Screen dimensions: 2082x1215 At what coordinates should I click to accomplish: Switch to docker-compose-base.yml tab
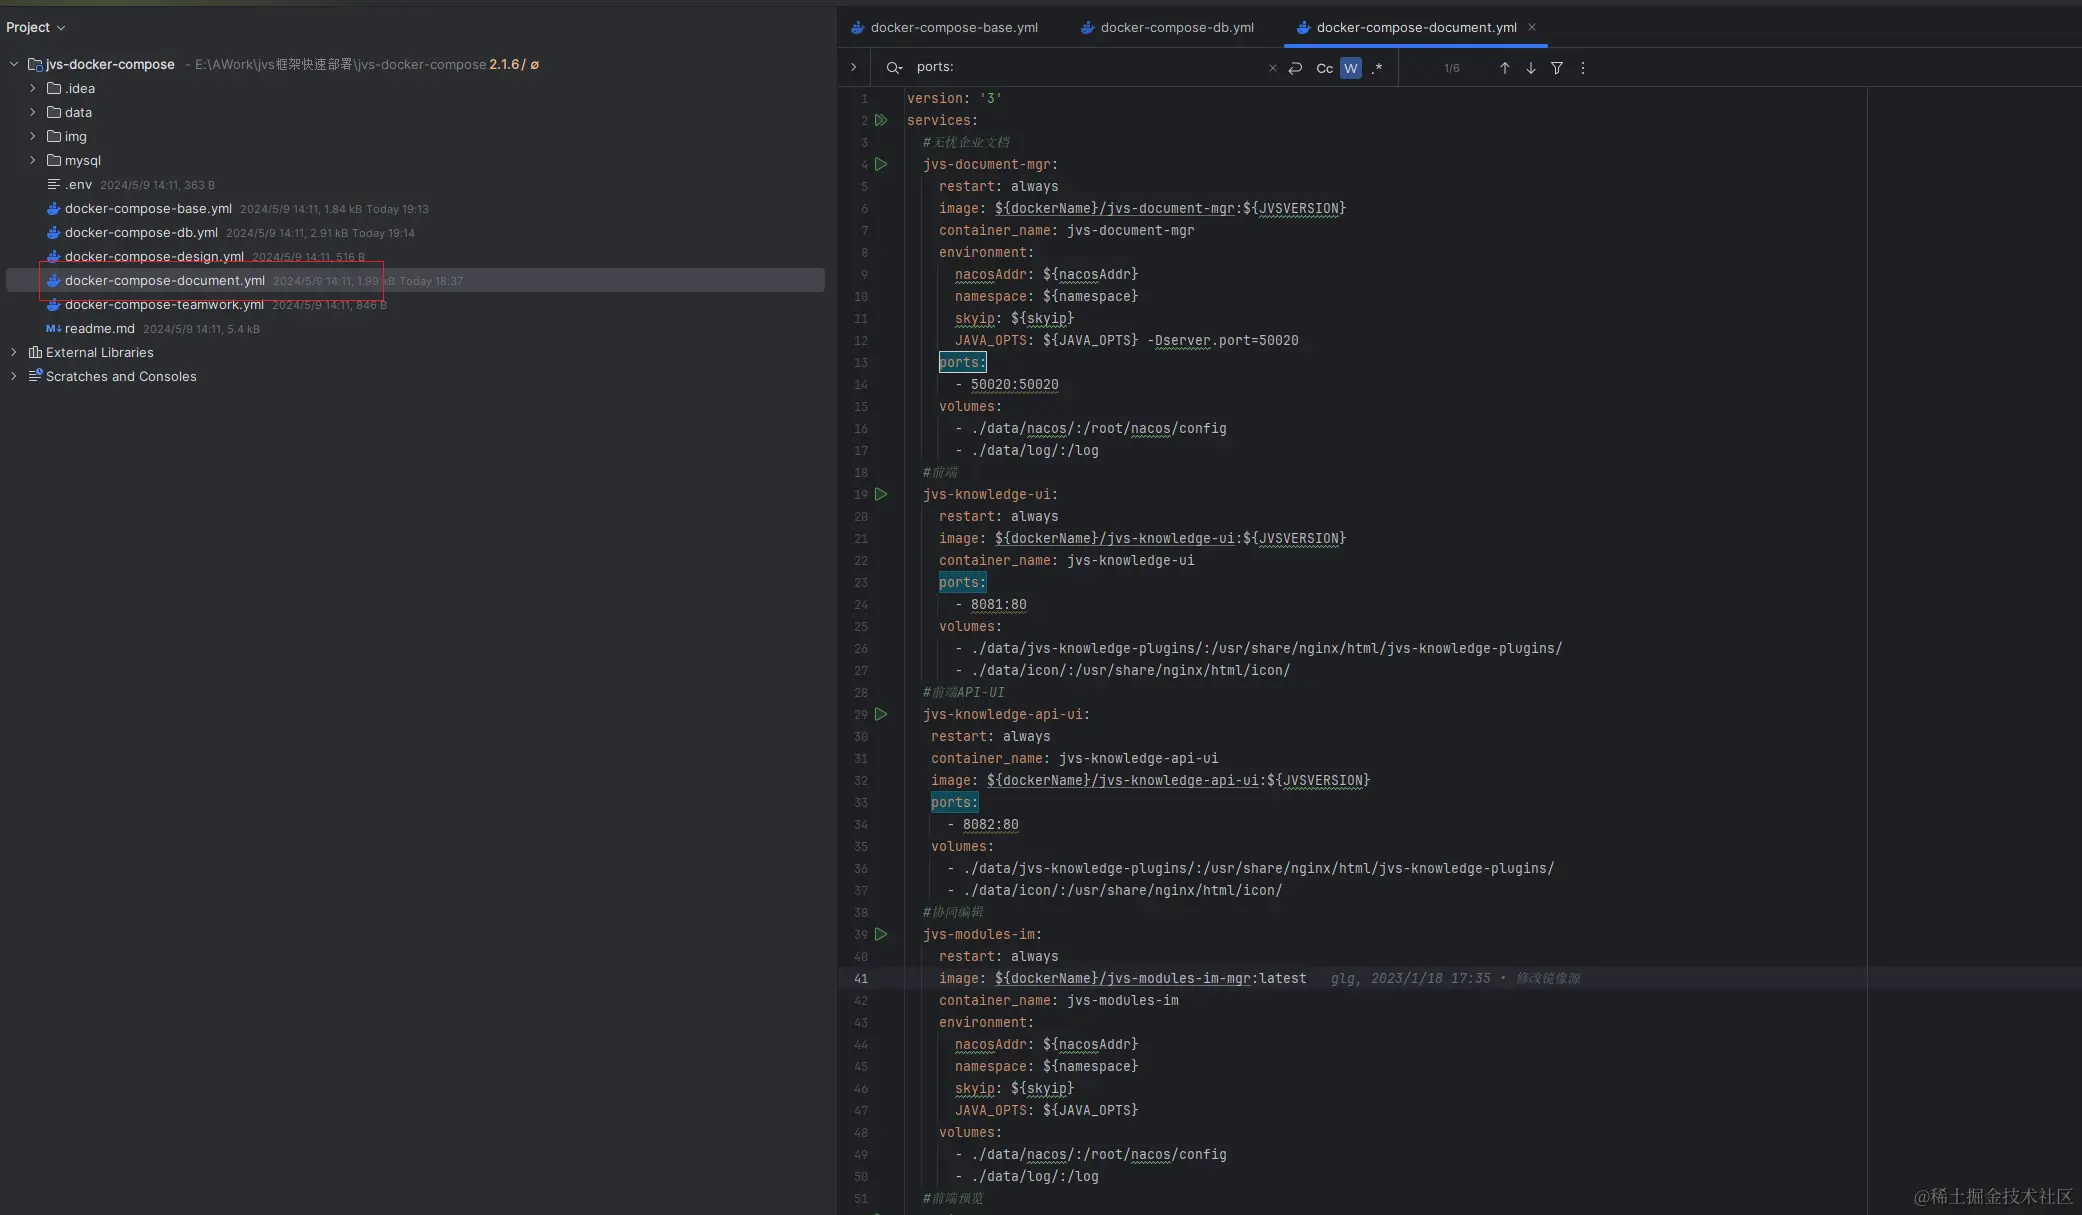[x=953, y=27]
